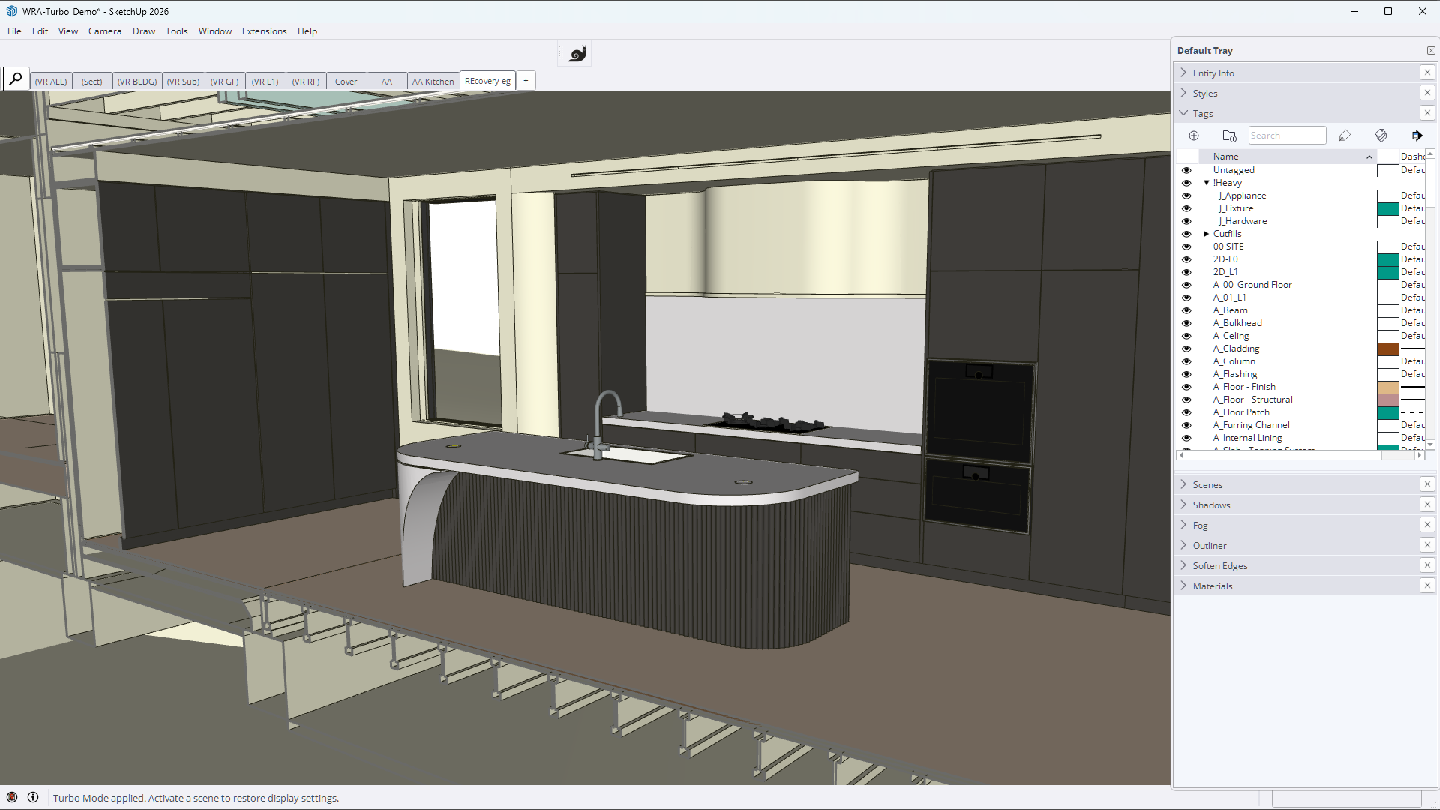Viewport: 1440px width, 810px height.
Task: Hide the 00 SITE tag
Action: (x=1187, y=246)
